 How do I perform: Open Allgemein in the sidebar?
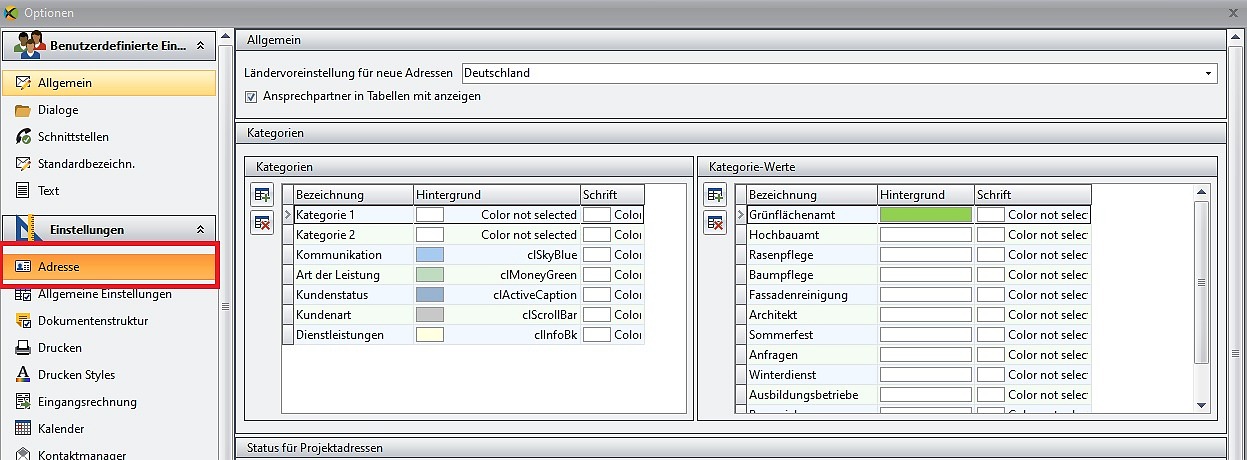point(109,83)
